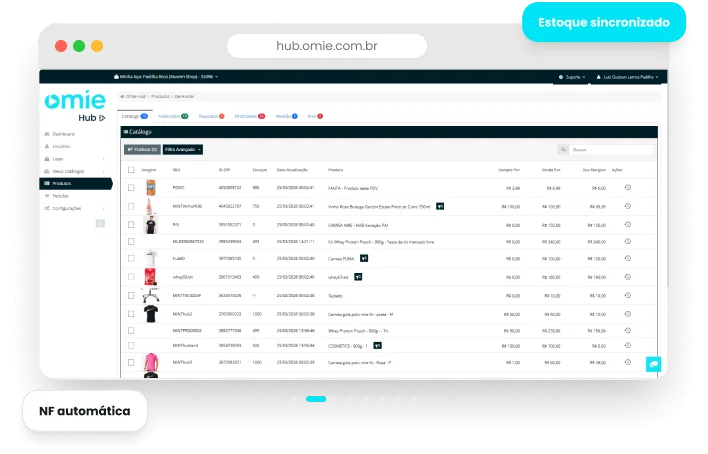Go to Dashboard in the sidebar

(62, 133)
